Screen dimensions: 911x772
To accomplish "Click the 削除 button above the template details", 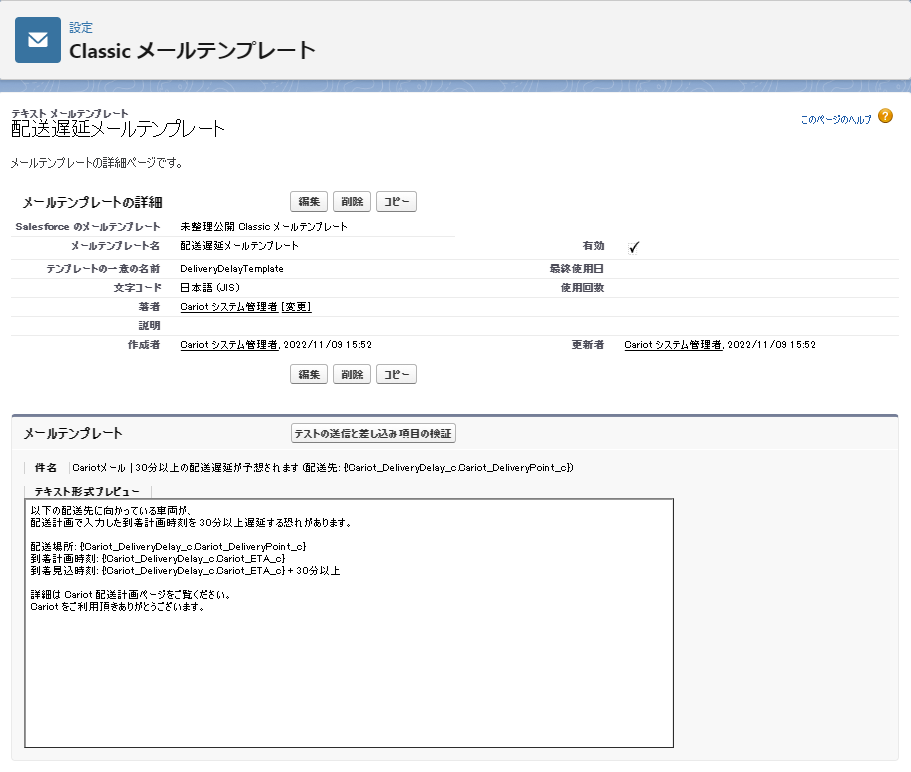I will coord(352,202).
